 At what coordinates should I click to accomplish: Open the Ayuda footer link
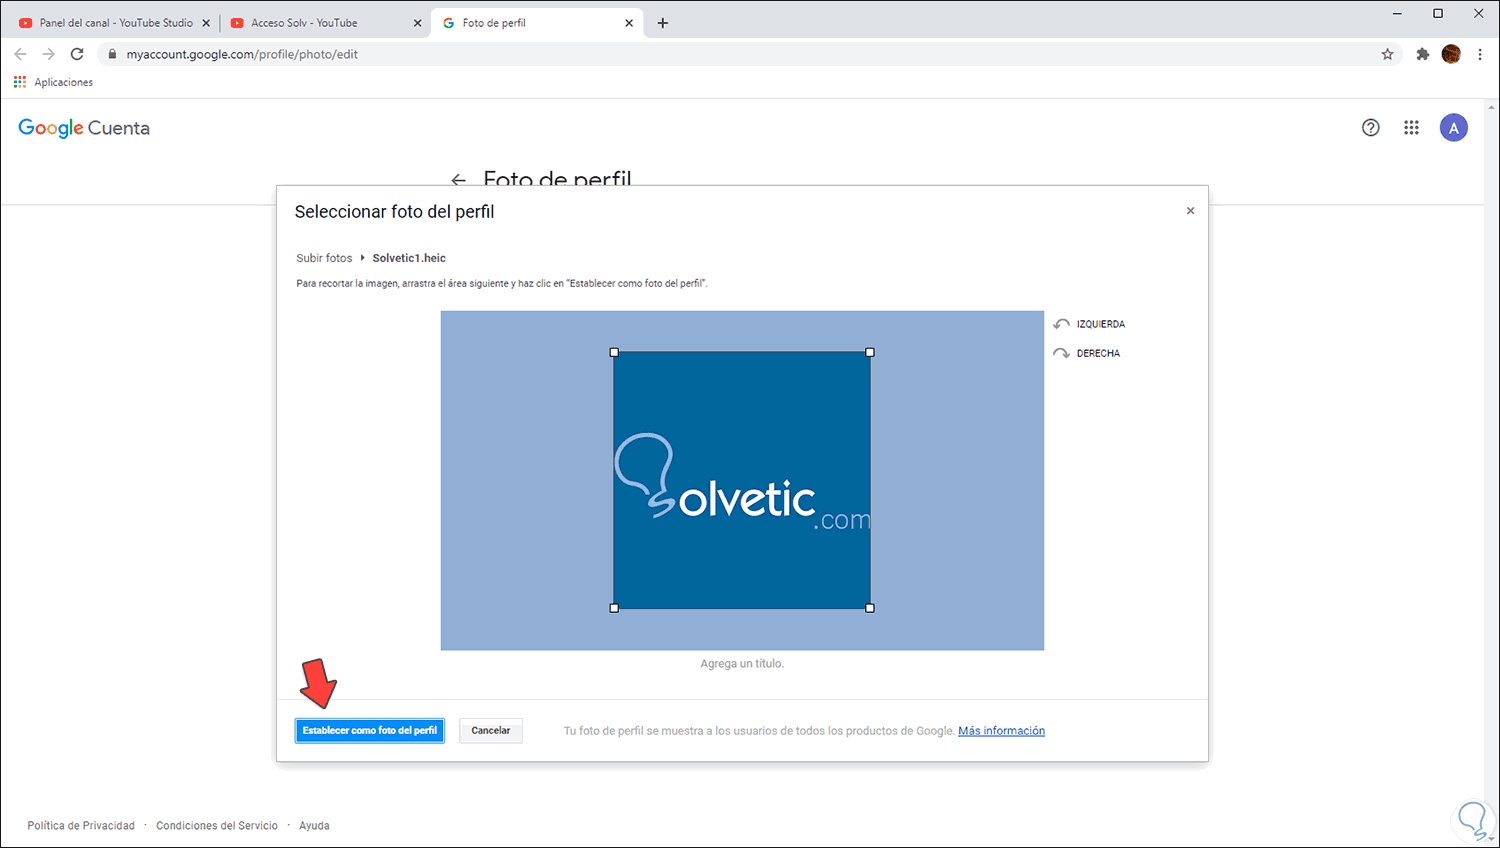[314, 826]
